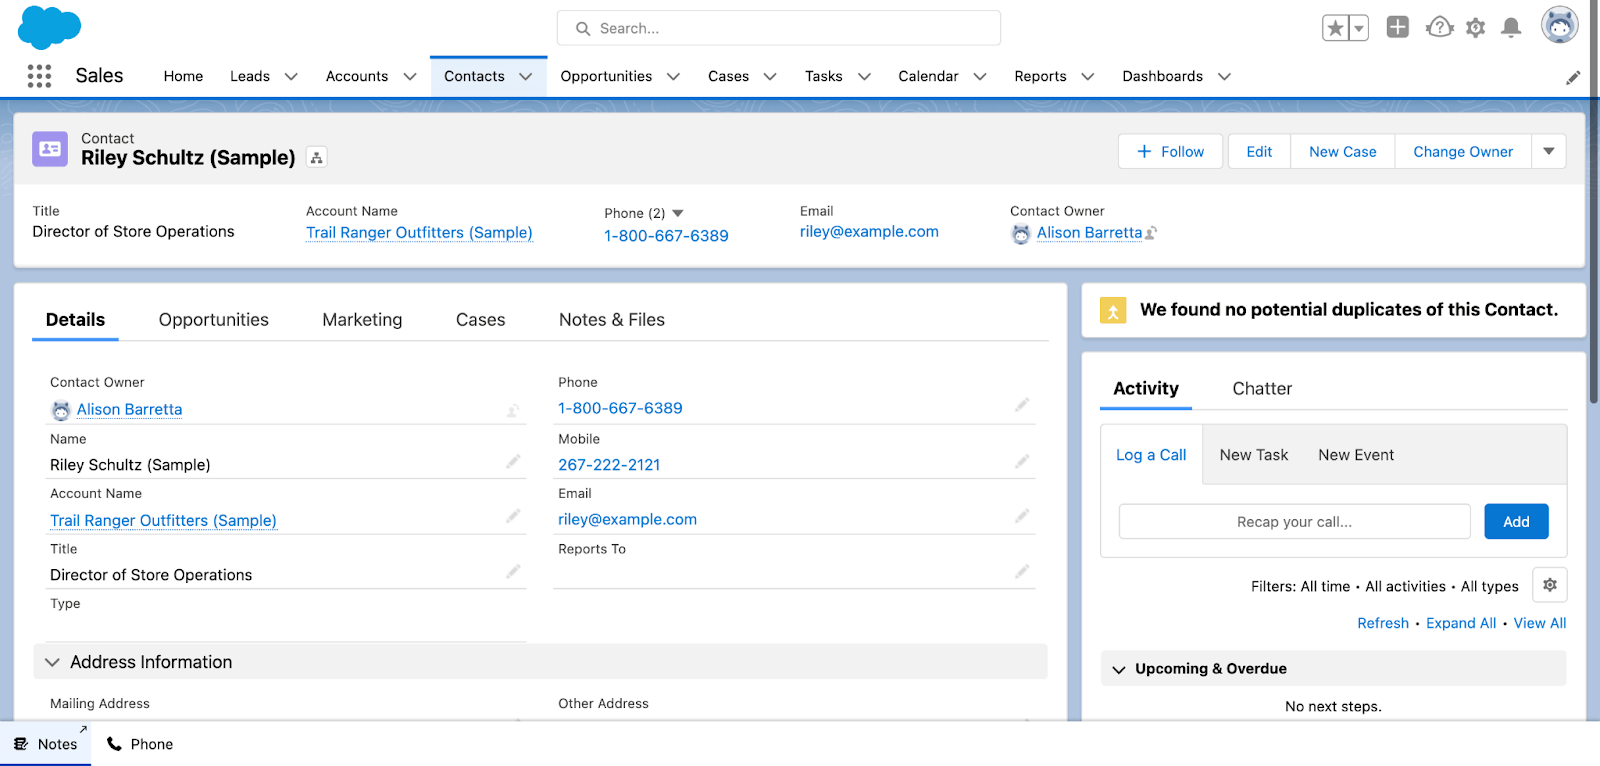This screenshot has height=766, width=1600.
Task: Focus the global Search box
Action: click(779, 28)
